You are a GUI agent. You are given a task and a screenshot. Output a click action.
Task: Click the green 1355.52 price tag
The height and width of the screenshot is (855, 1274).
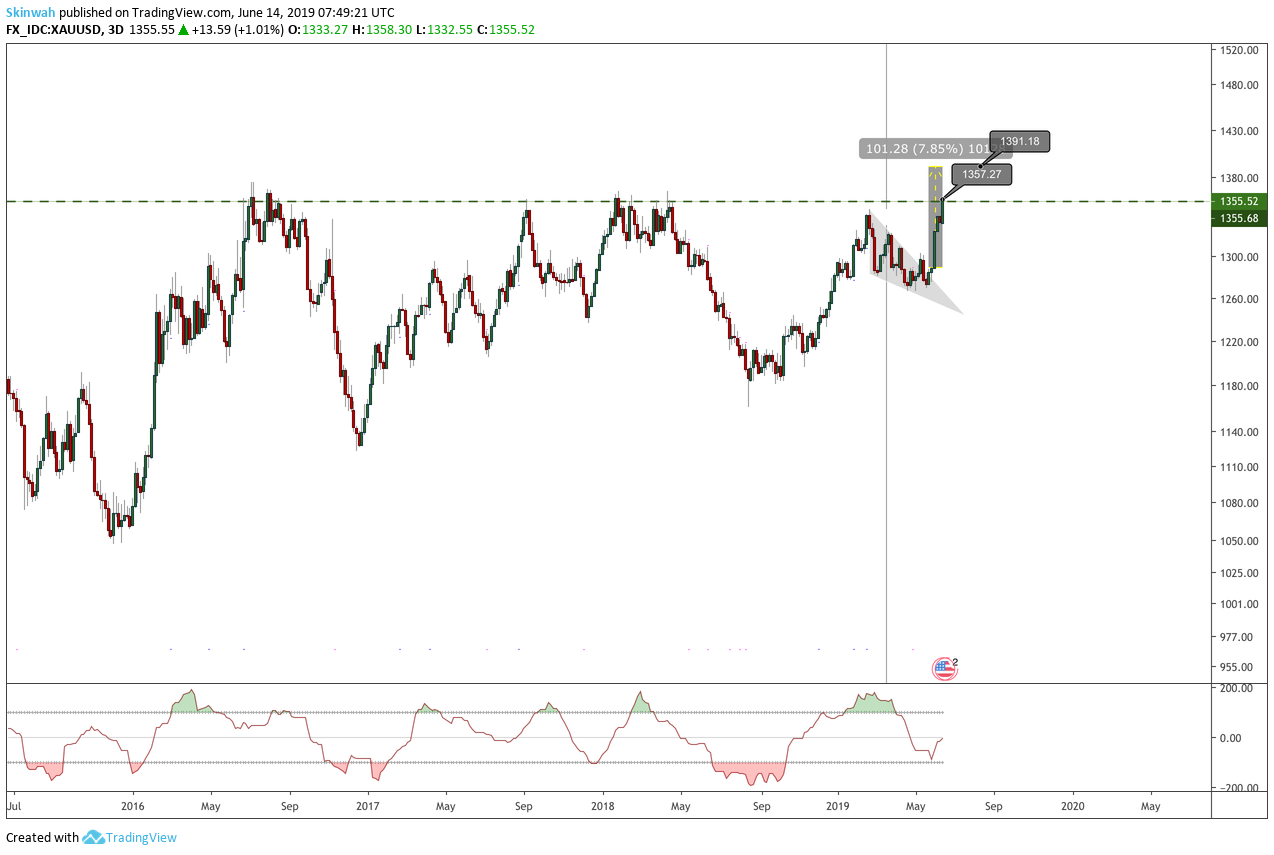tap(1239, 201)
